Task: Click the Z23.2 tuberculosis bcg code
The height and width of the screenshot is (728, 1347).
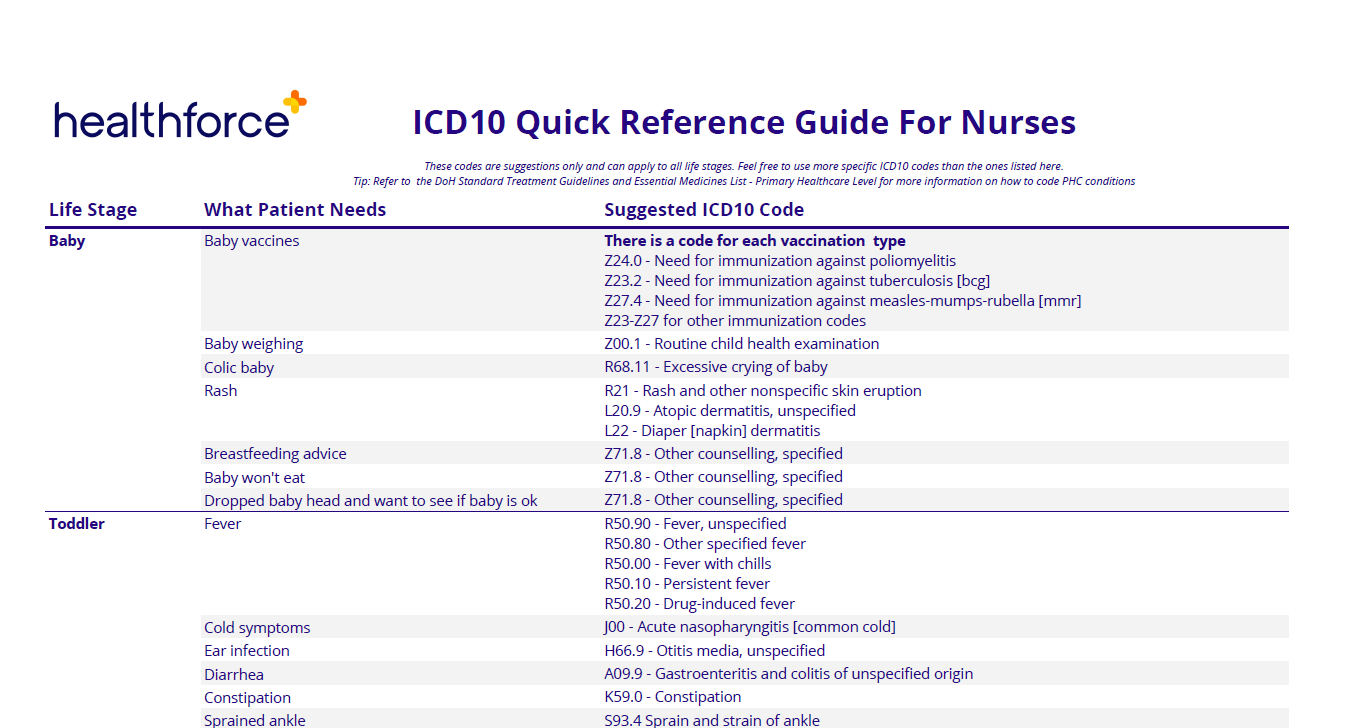Action: point(796,280)
